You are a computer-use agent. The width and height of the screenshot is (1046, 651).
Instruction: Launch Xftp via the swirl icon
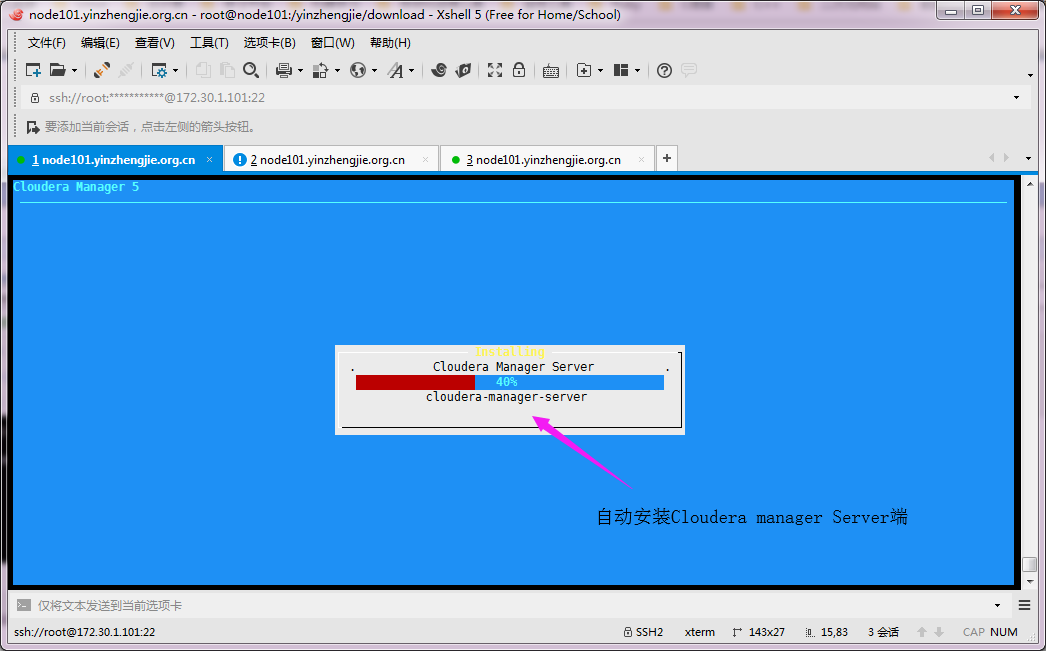tap(438, 70)
